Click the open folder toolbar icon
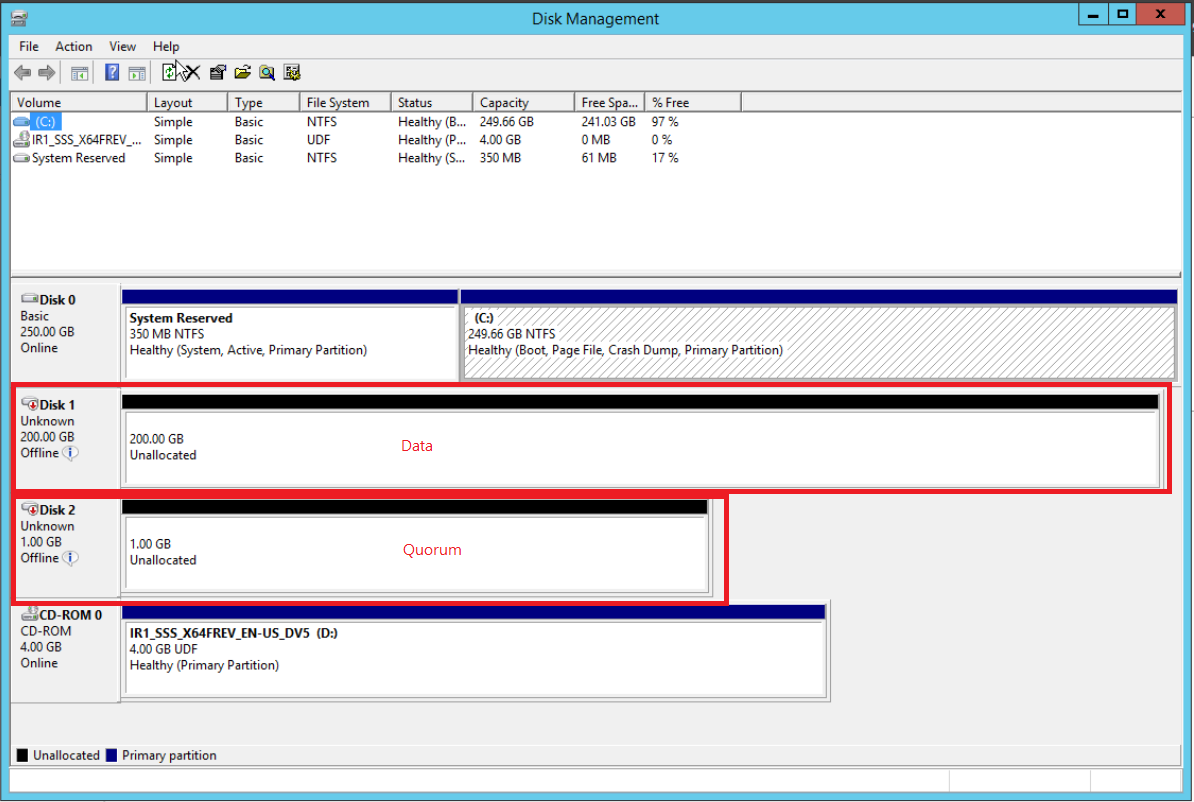The image size is (1194, 802). 242,72
